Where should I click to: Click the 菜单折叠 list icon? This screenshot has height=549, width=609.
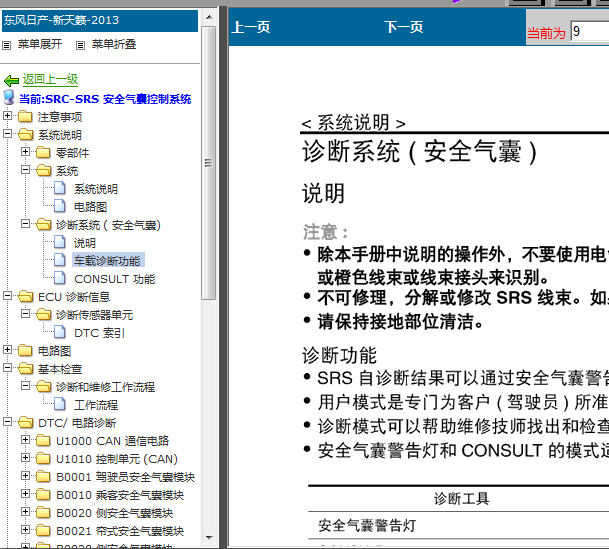pyautogui.click(x=80, y=45)
